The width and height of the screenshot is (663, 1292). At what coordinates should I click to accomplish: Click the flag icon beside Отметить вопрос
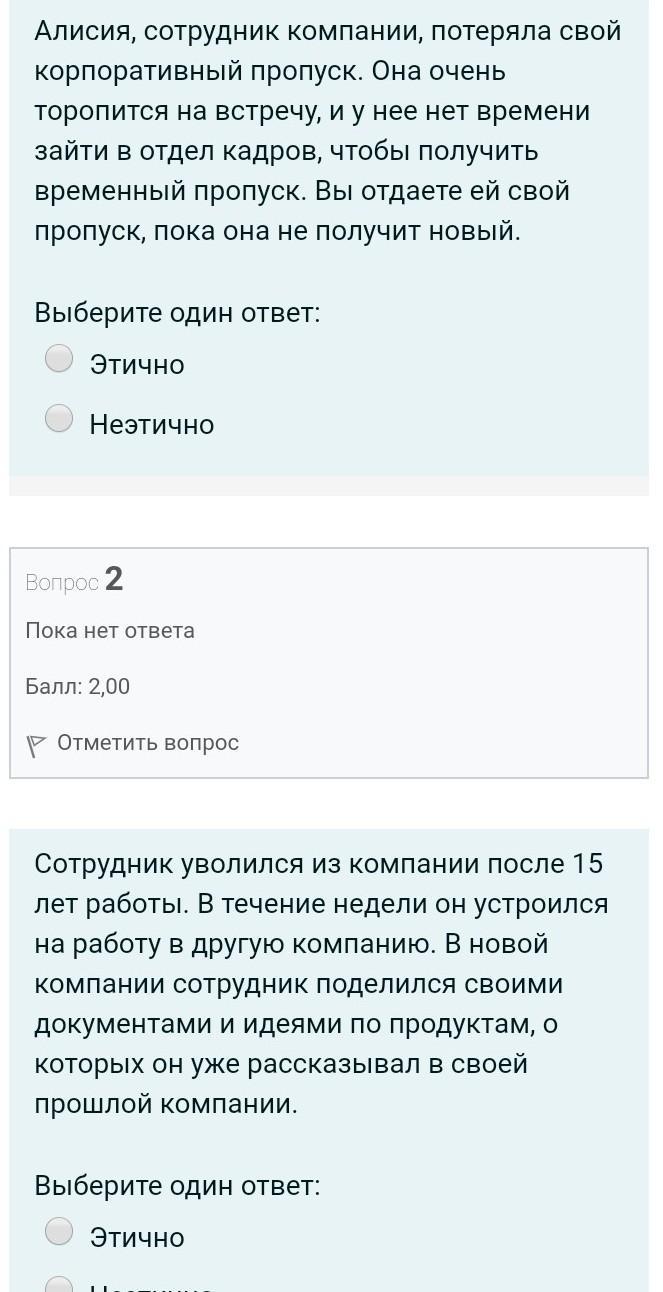pos(37,745)
